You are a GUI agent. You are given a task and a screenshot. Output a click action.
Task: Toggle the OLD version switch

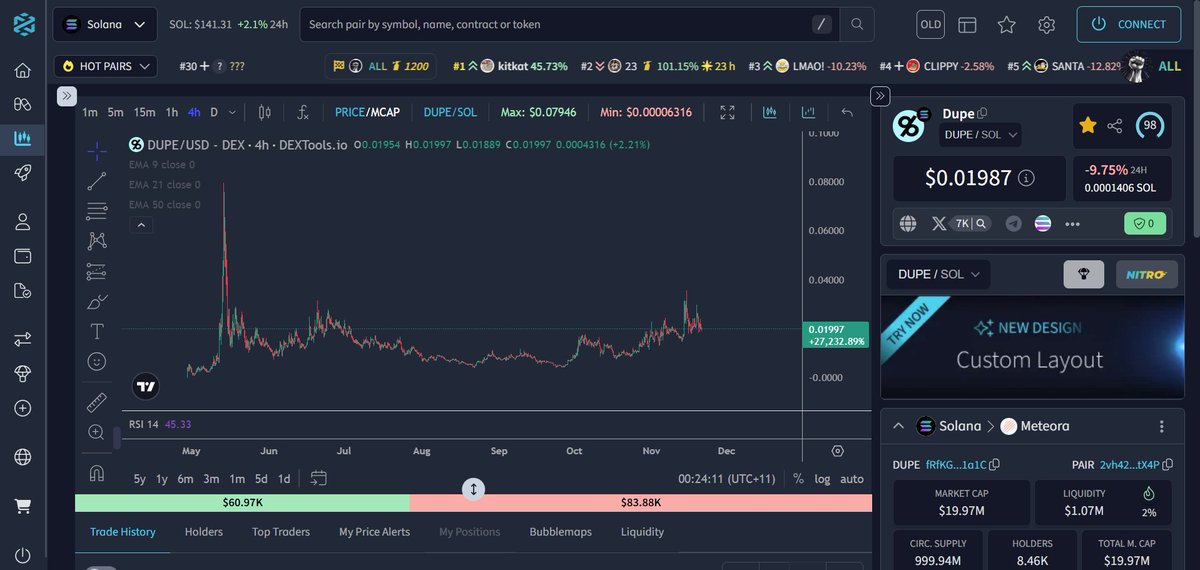pos(930,24)
